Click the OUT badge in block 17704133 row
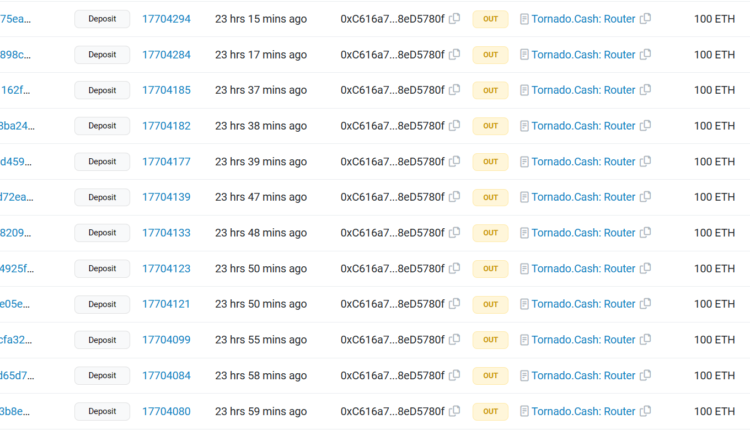This screenshot has height=430, width=750. click(490, 233)
